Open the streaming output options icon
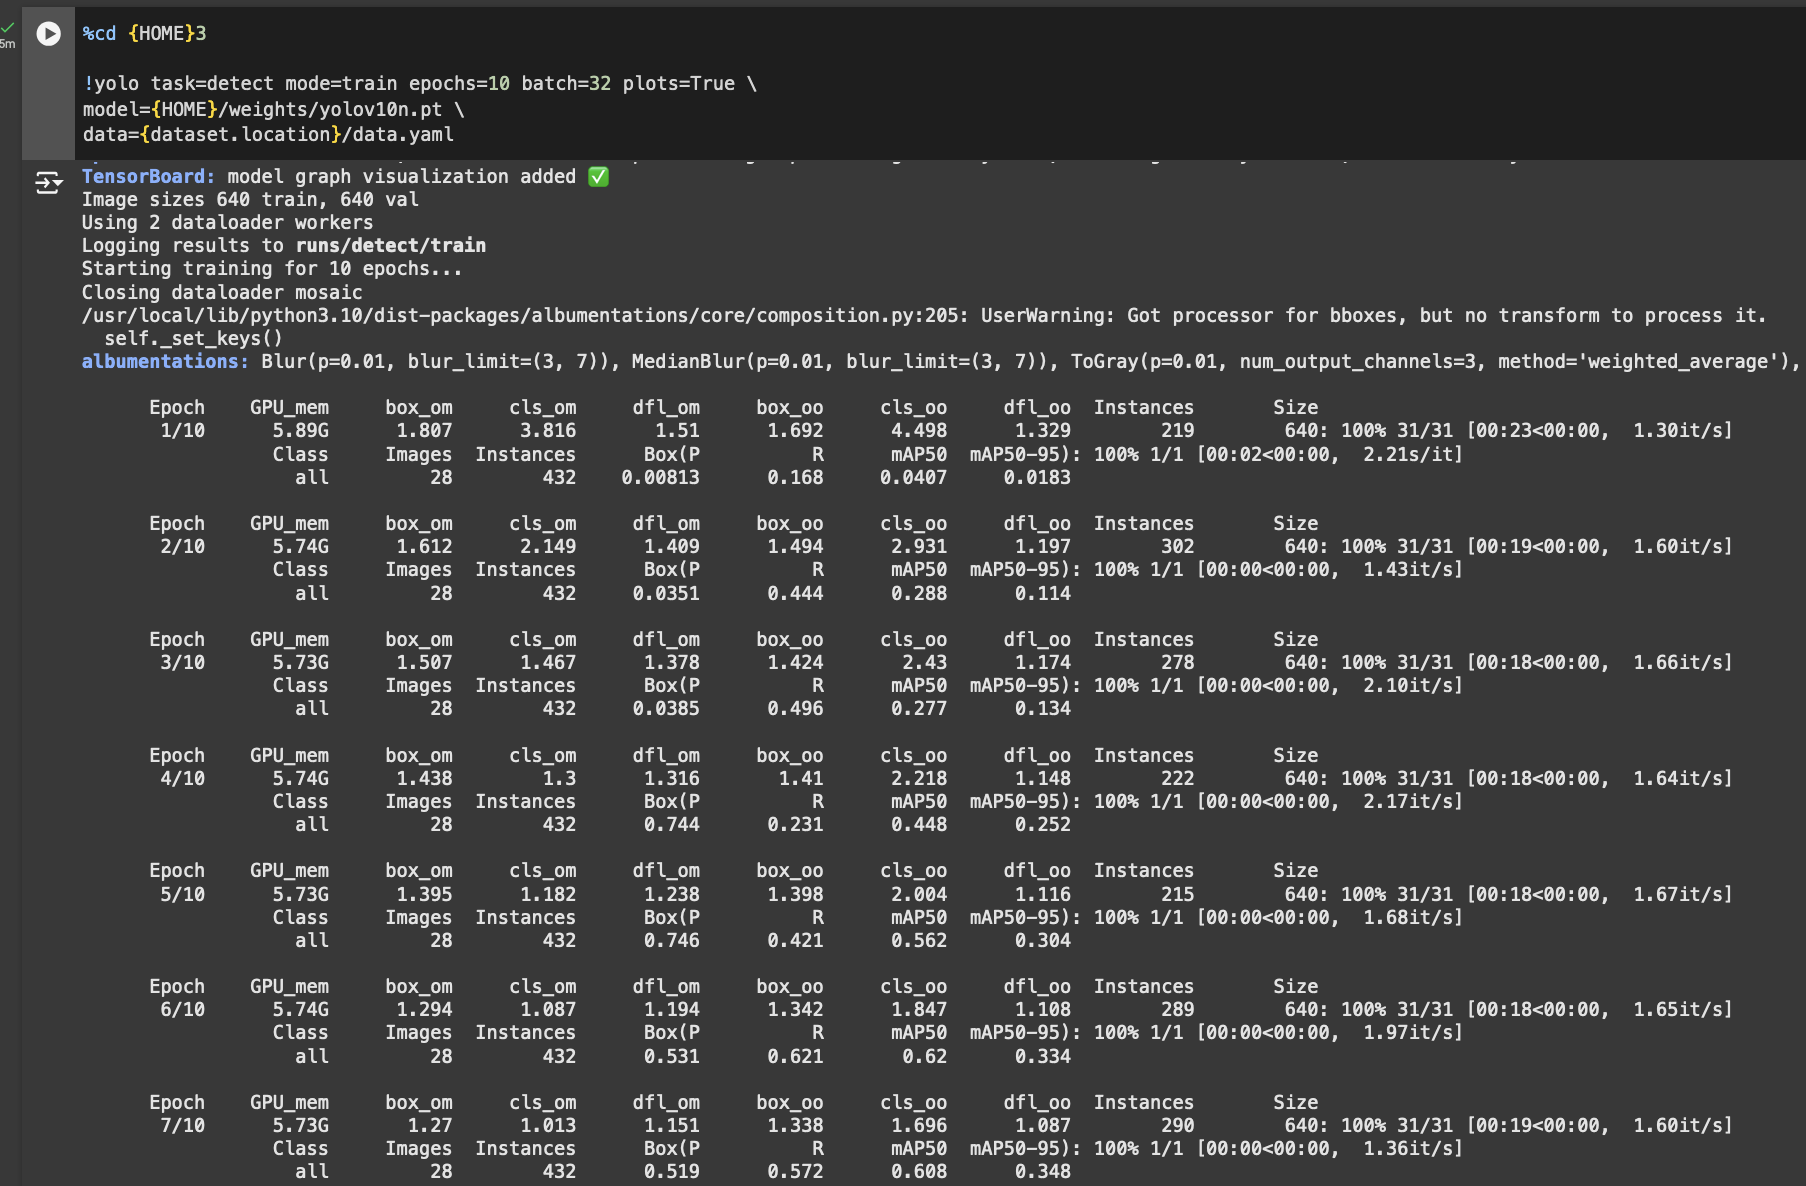Image resolution: width=1806 pixels, height=1186 pixels. click(47, 183)
